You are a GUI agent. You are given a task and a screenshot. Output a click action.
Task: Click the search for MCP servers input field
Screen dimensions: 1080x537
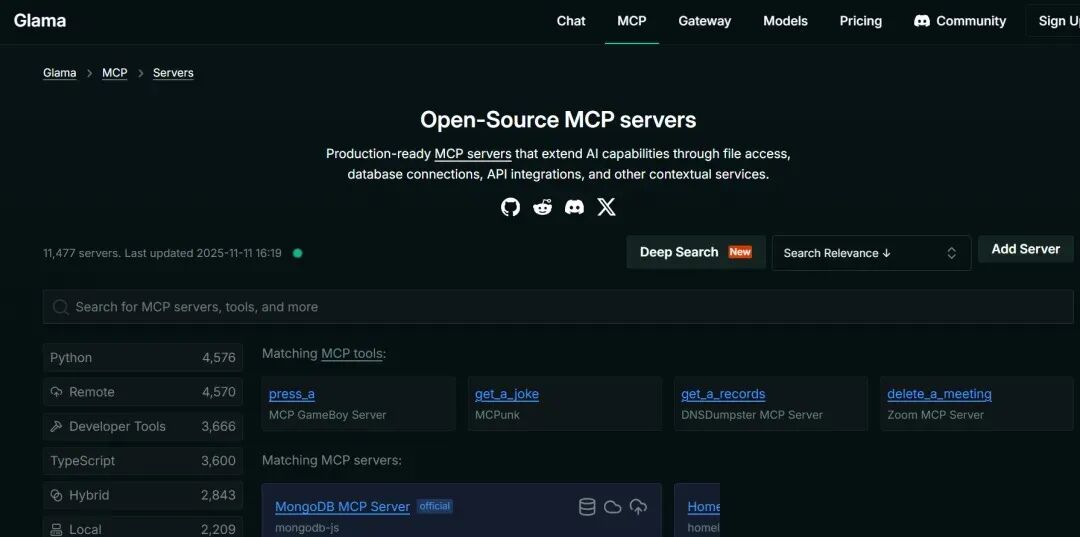[558, 307]
